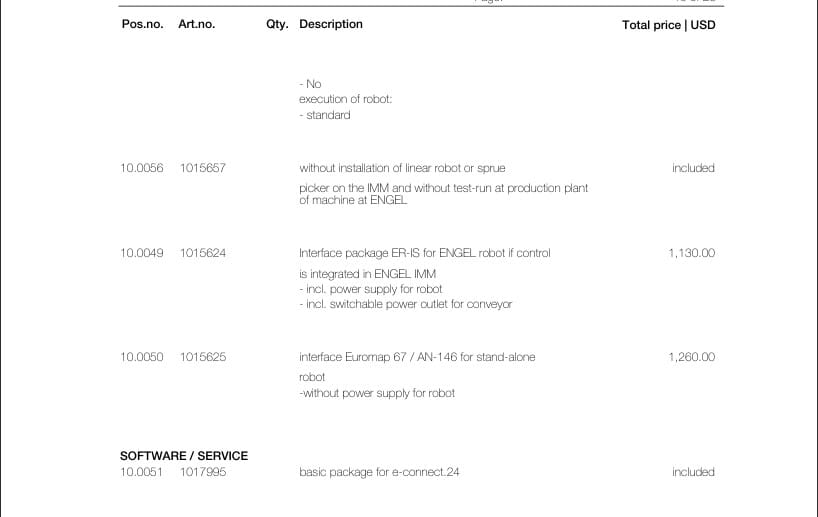Screen dimensions: 818x517
Task: Select position number 10.0056
Action: [142, 168]
